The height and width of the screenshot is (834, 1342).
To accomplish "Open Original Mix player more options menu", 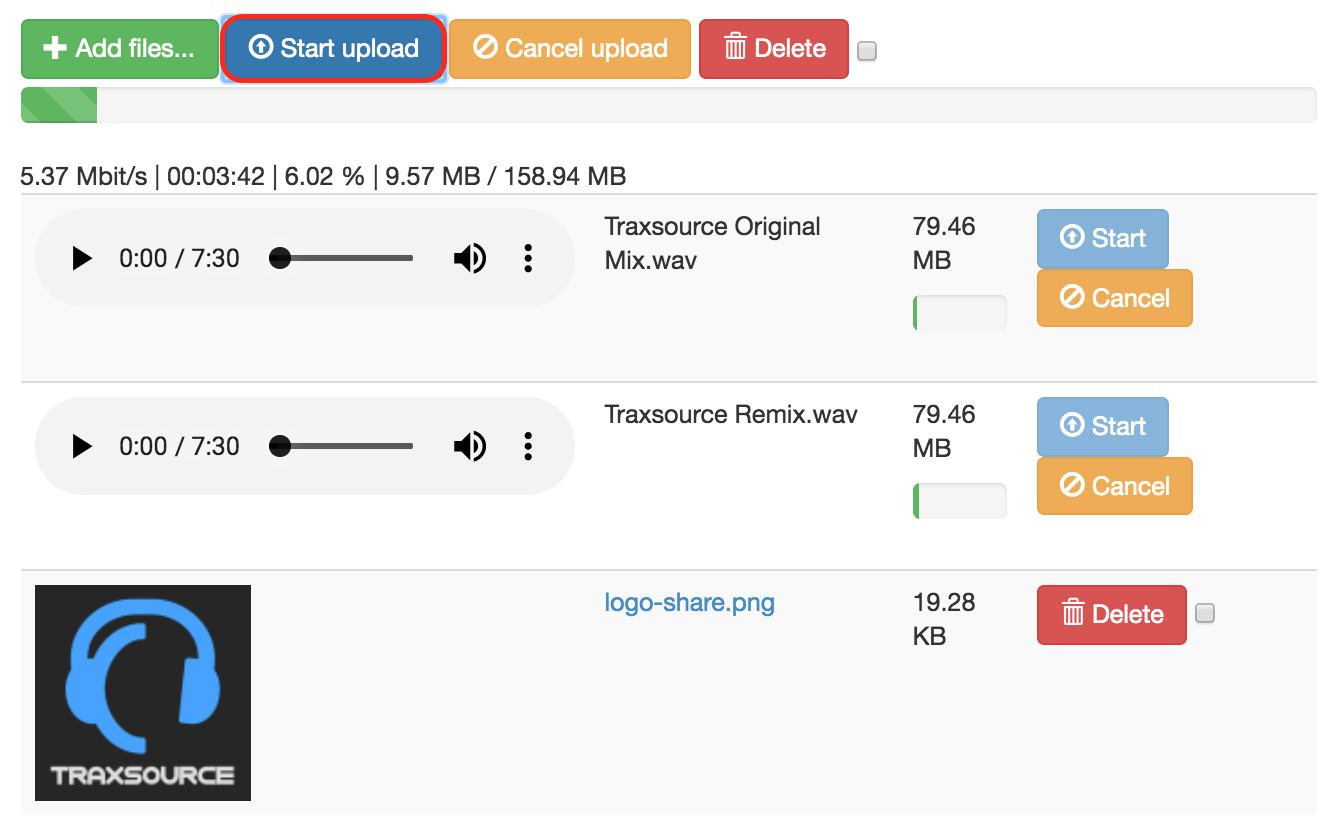I will pos(528,259).
